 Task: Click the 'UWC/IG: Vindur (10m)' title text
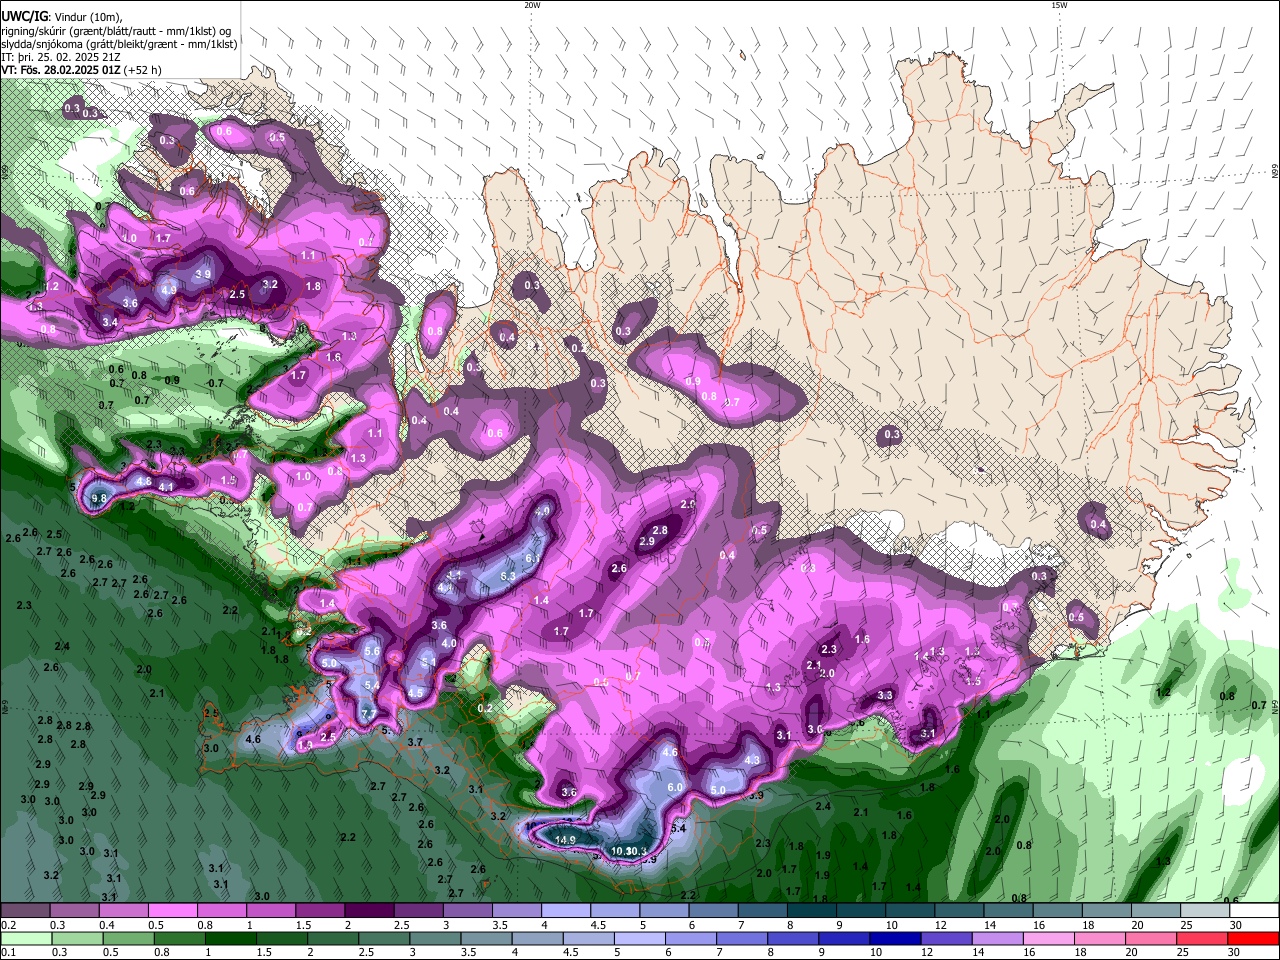tap(60, 16)
